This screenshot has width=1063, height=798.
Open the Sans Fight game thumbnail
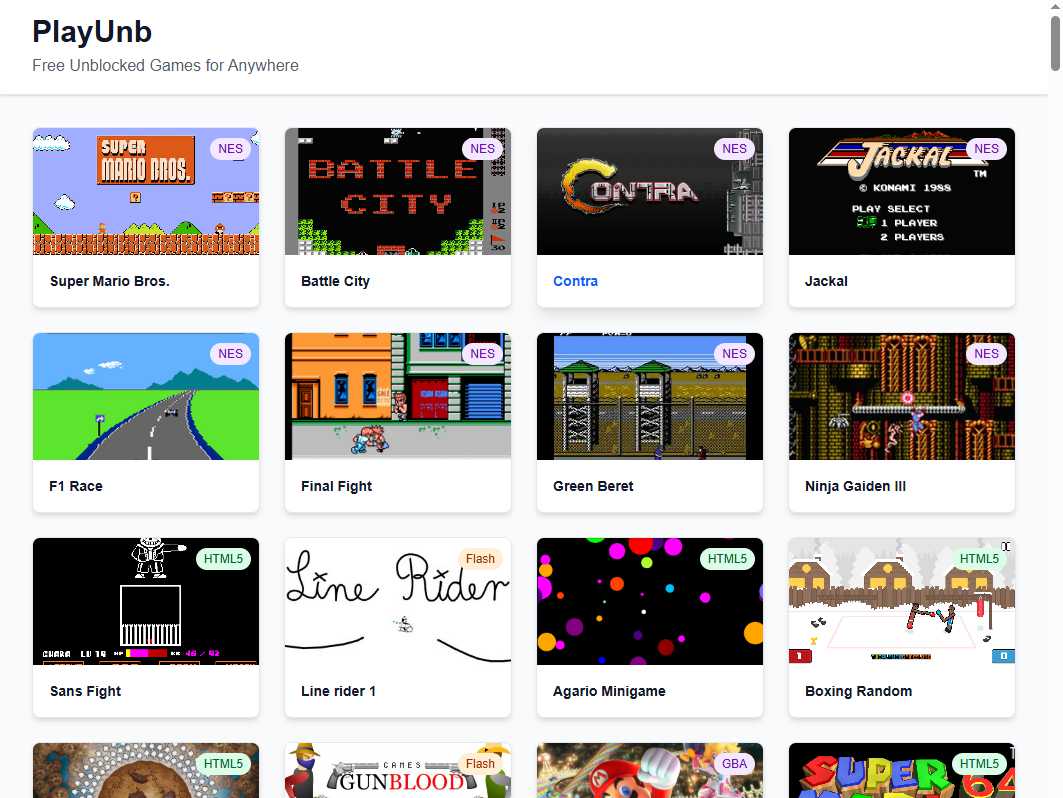point(146,601)
